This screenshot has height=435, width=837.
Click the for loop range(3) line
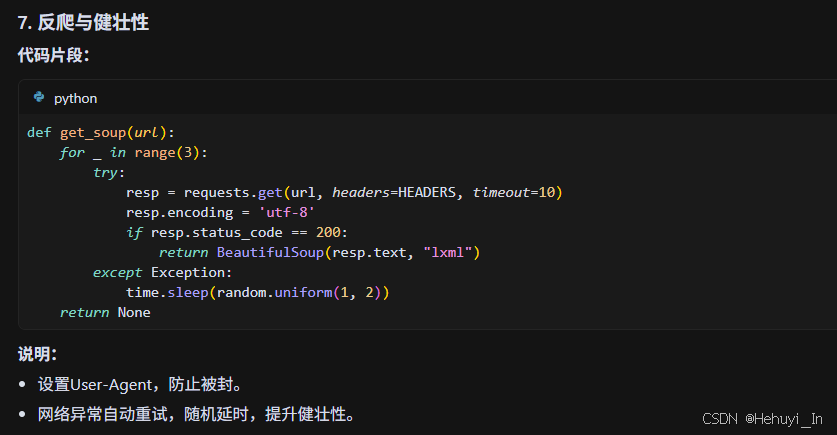pyautogui.click(x=133, y=152)
